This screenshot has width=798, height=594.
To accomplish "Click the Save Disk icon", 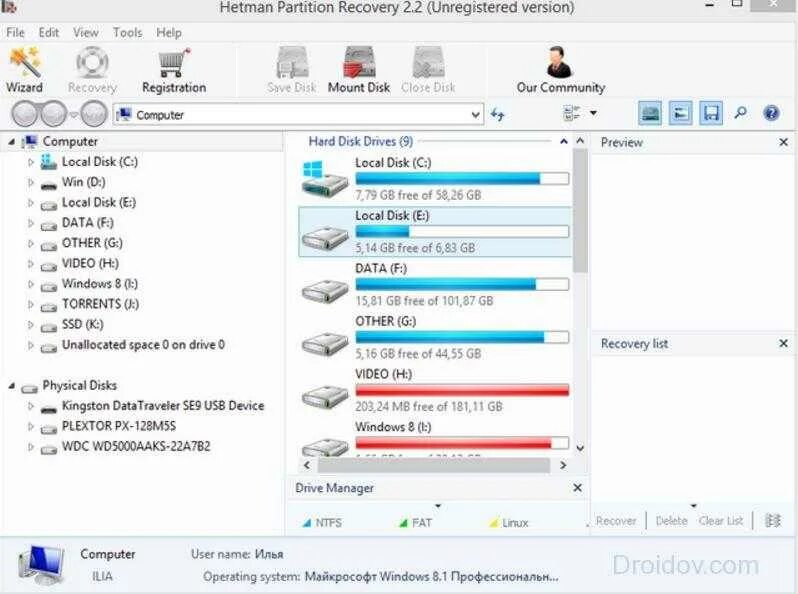I will coord(292,63).
